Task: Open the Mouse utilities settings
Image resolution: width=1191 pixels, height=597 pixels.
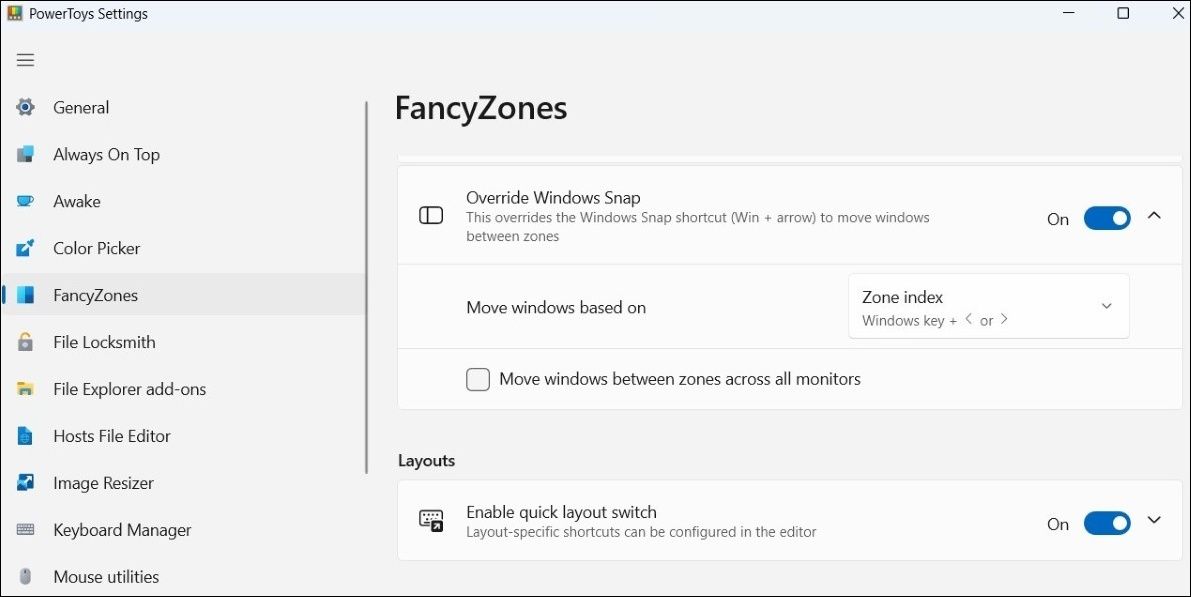Action: 106,576
